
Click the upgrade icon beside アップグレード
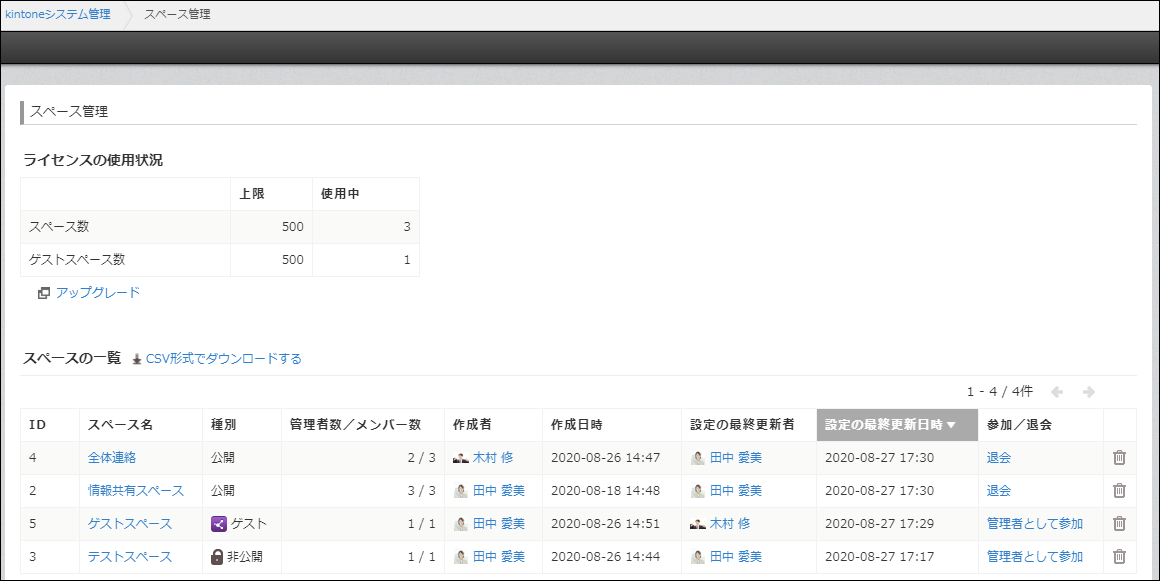[x=42, y=292]
